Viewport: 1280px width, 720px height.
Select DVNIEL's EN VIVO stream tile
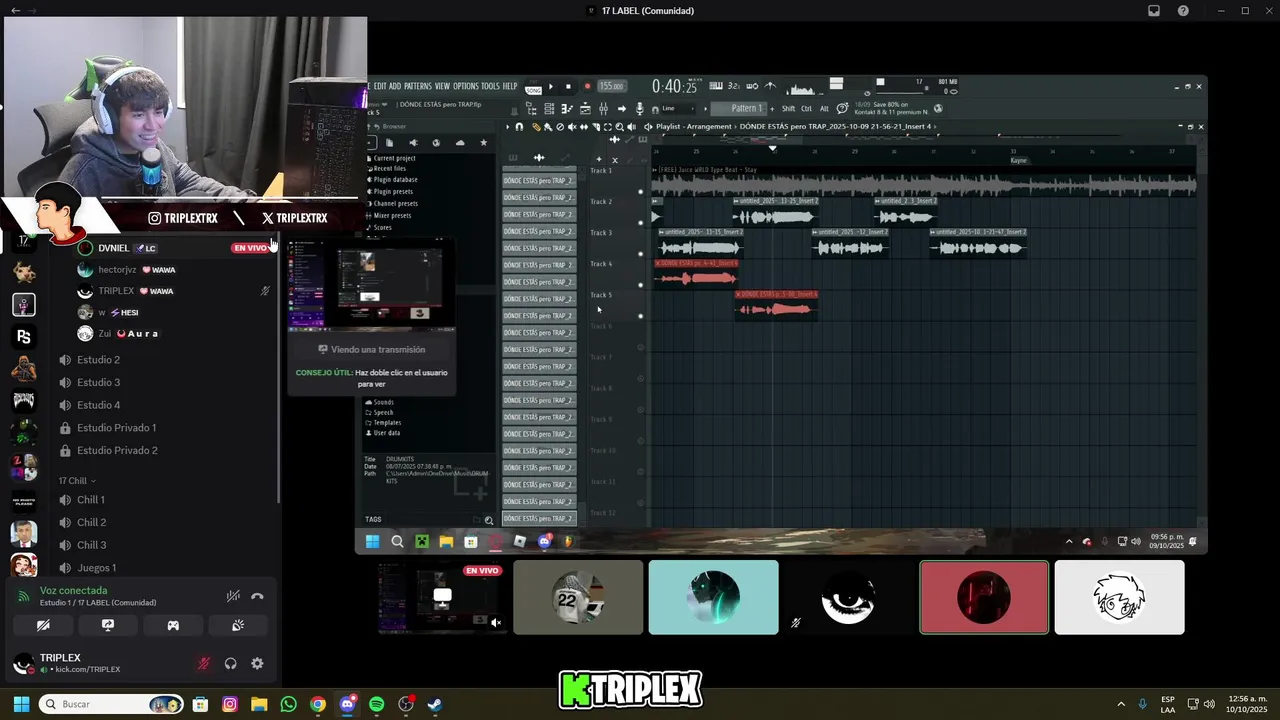(443, 598)
